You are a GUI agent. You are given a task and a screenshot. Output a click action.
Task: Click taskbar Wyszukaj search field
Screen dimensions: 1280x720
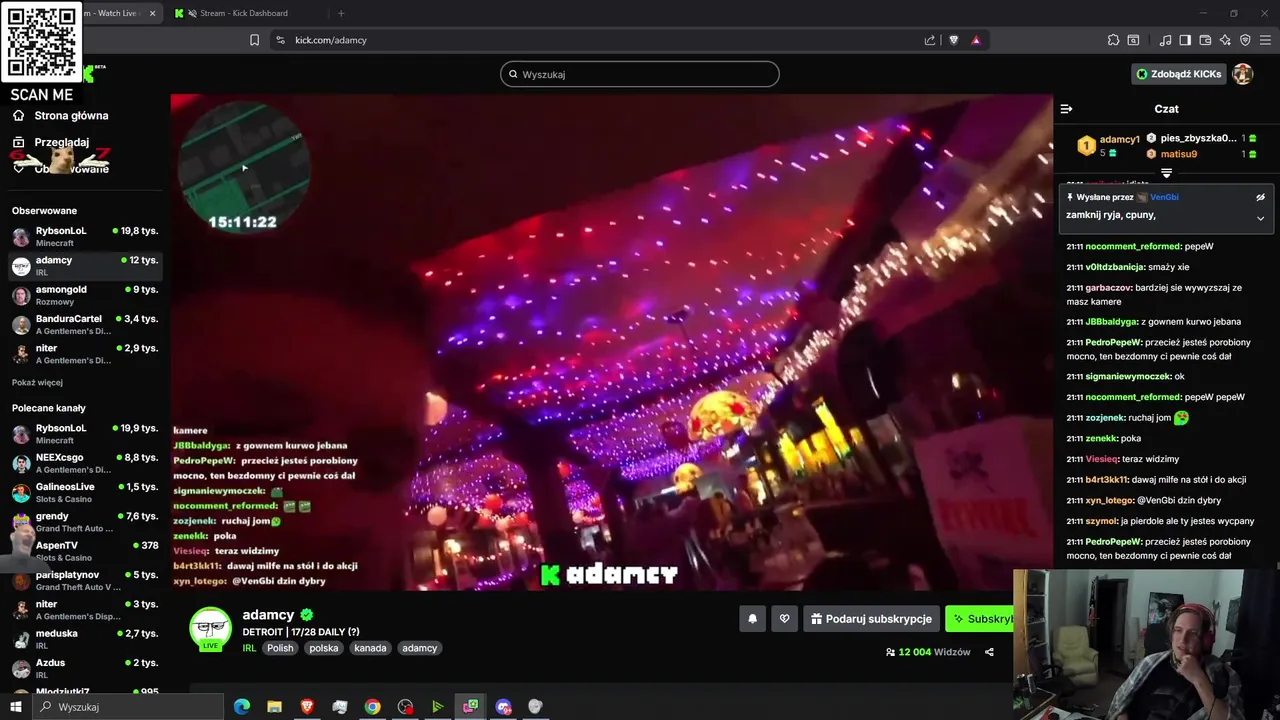[128, 707]
